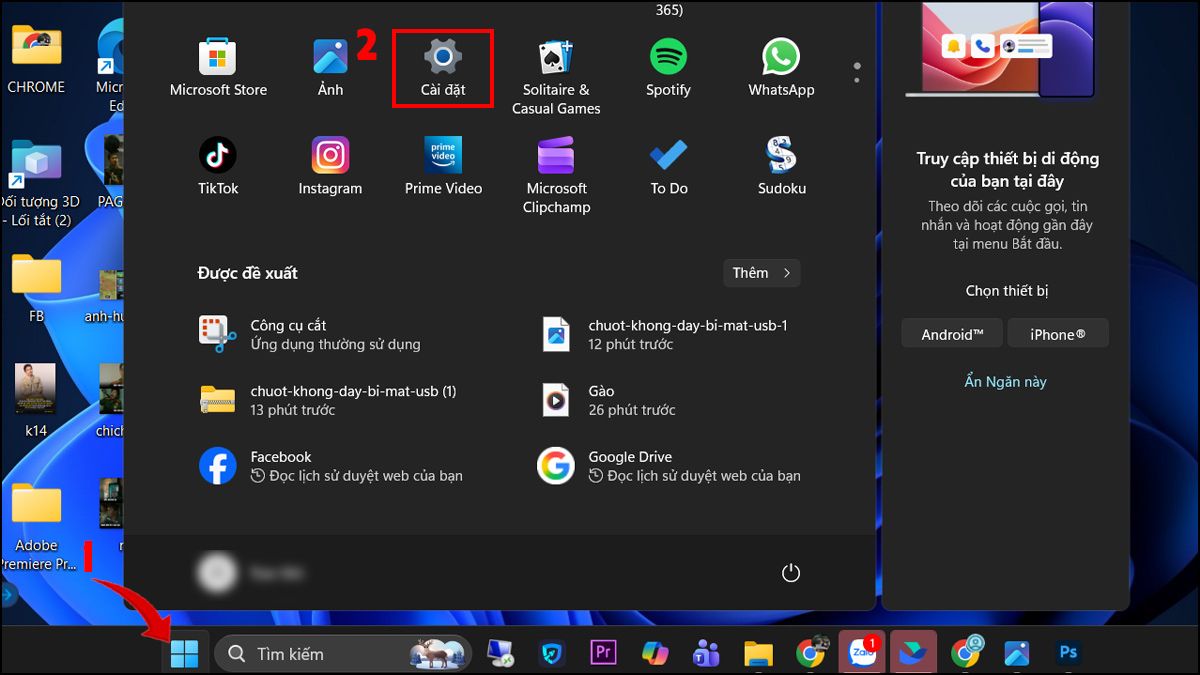Open Prime Video app
This screenshot has height=675, width=1200.
pyautogui.click(x=443, y=166)
